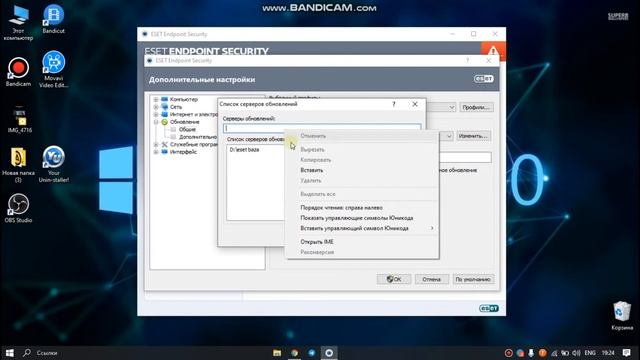Expand the Интернет и электро... node
The height and width of the screenshot is (360, 640).
click(x=156, y=114)
